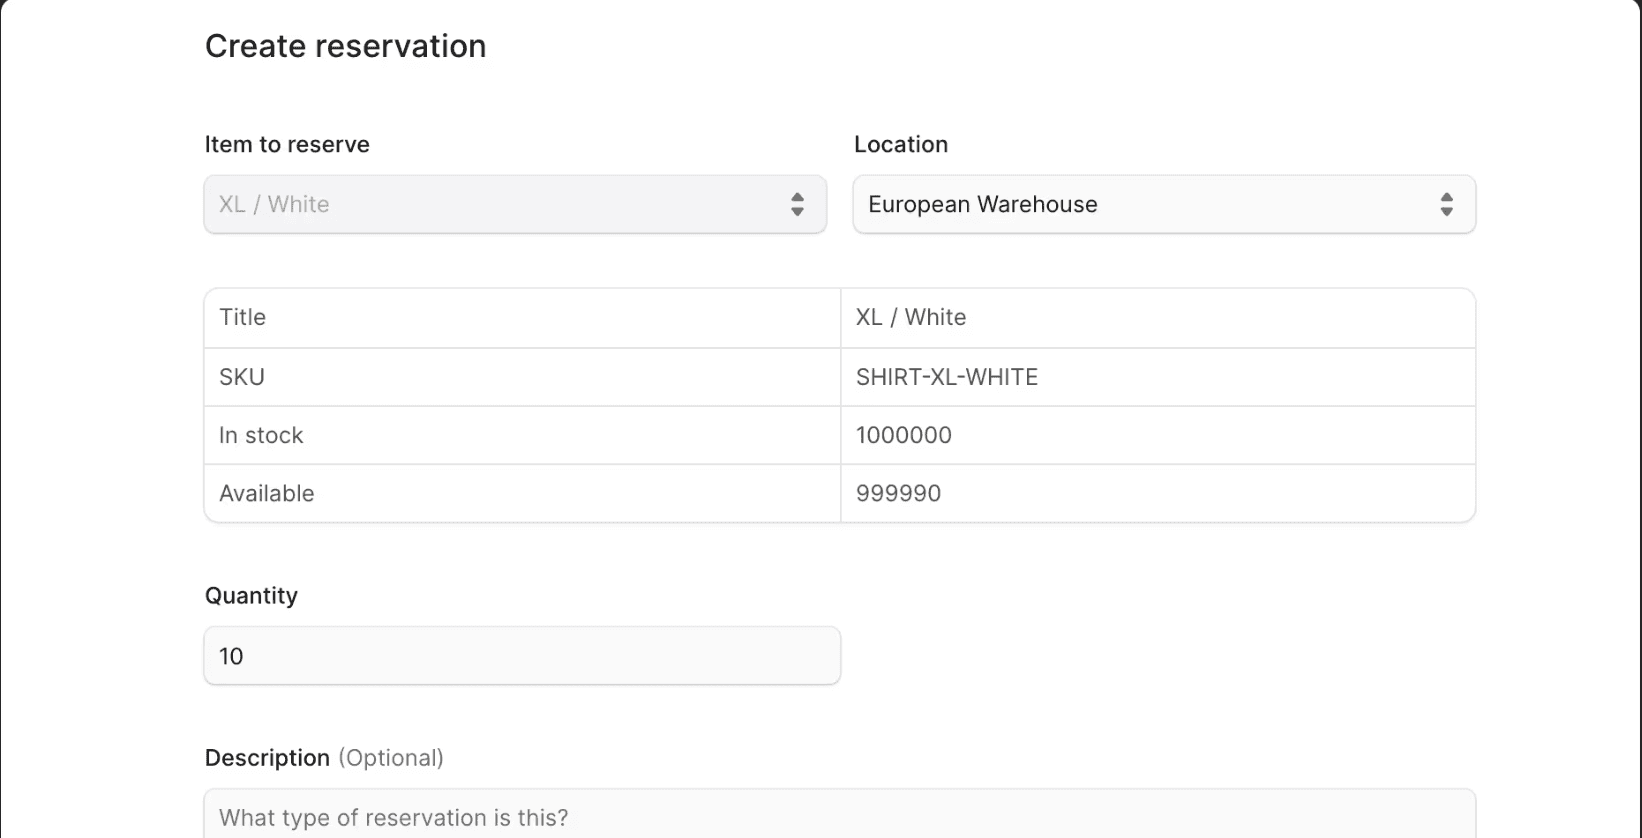Click the Item to reserve field label
The image size is (1642, 838).
coord(287,144)
